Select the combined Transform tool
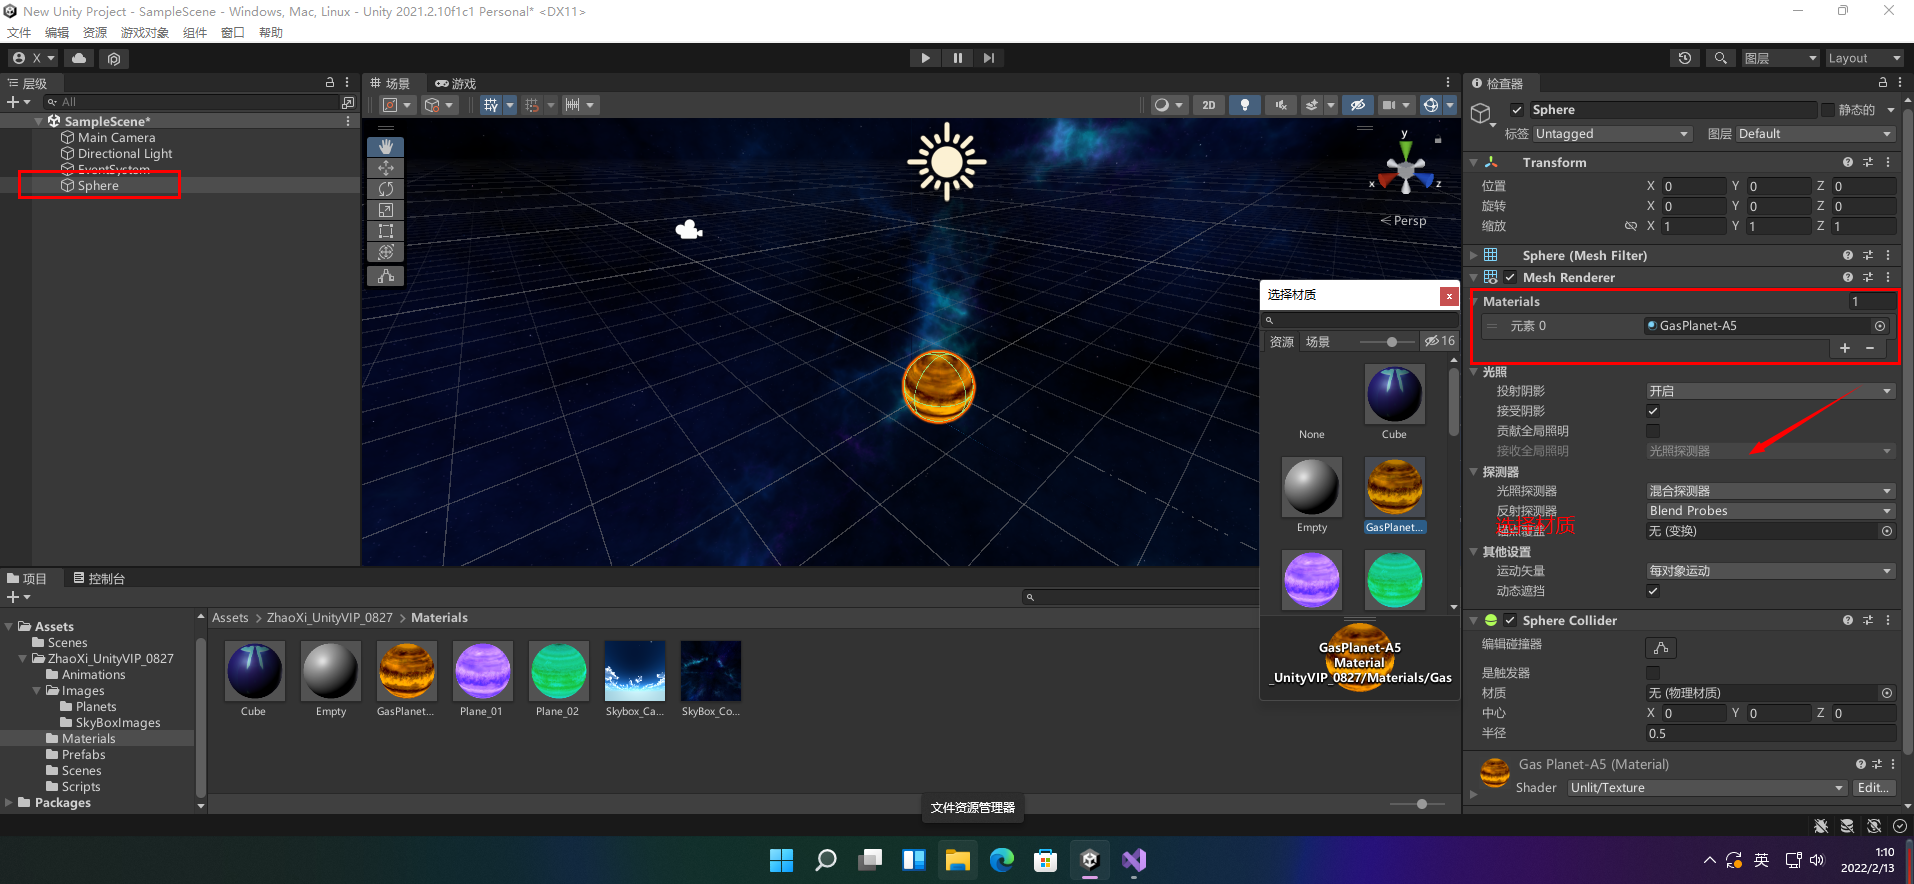This screenshot has width=1914, height=884. [385, 252]
